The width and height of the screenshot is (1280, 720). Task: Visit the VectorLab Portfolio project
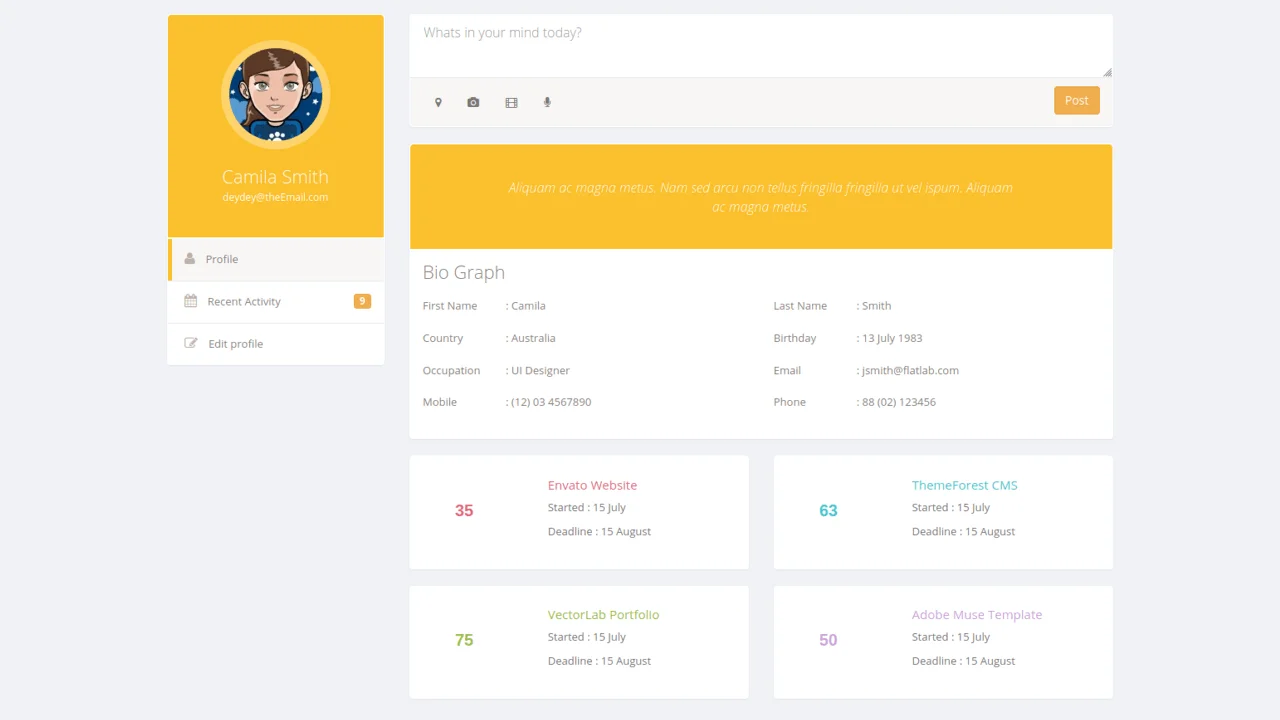pyautogui.click(x=603, y=614)
